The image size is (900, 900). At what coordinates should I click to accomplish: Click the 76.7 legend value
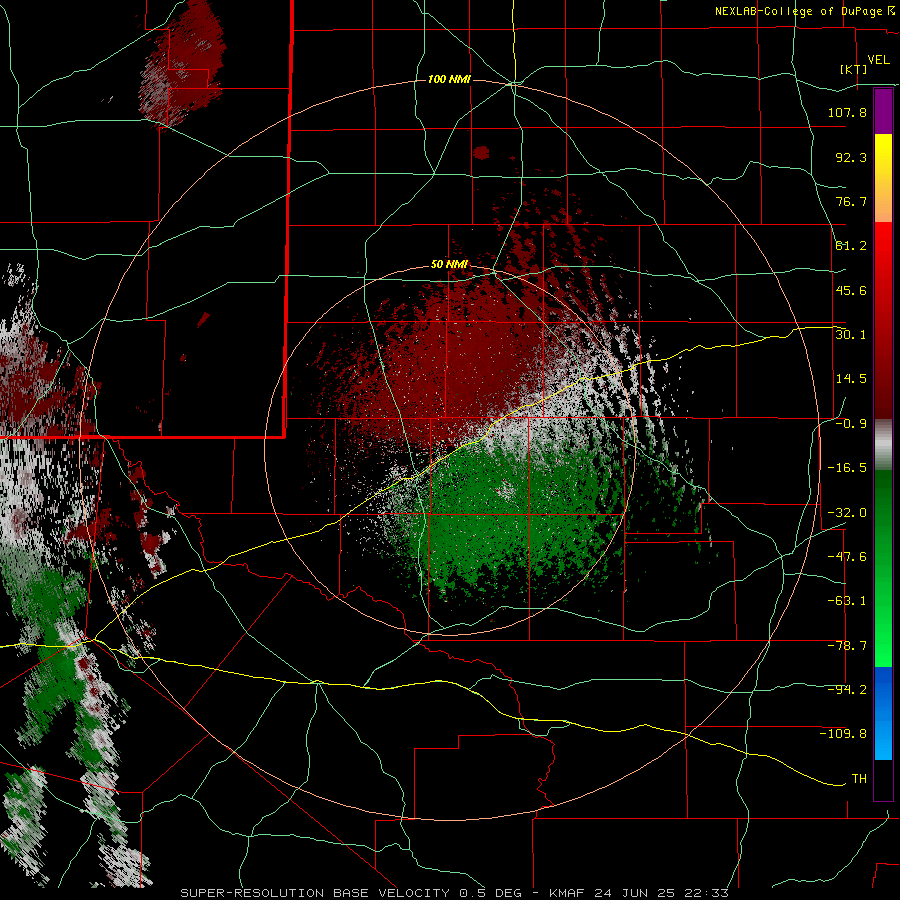pyautogui.click(x=851, y=201)
